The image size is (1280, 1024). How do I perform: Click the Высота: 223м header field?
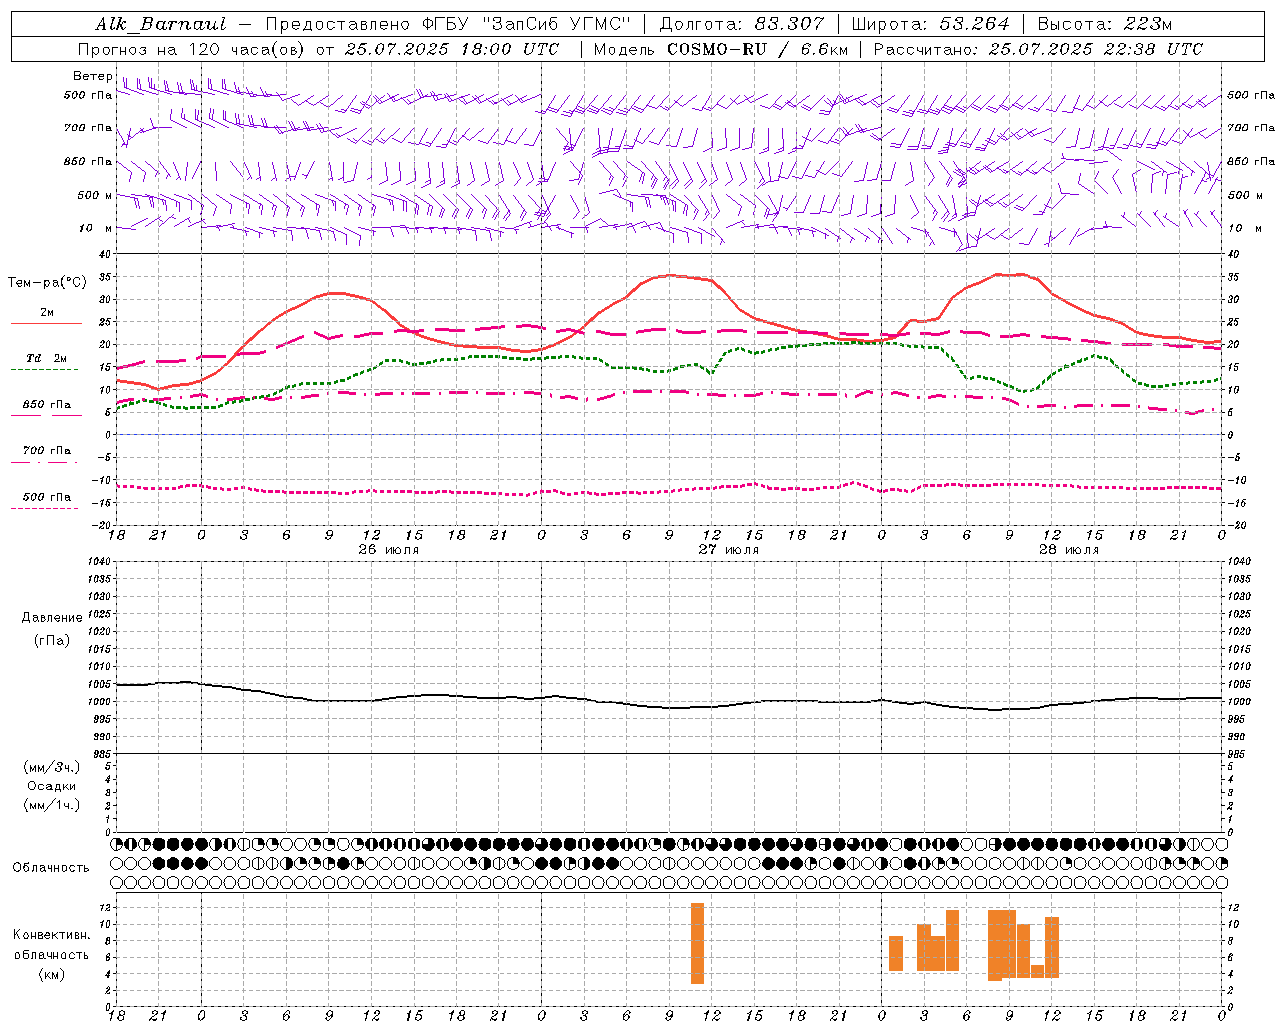pos(1104,24)
